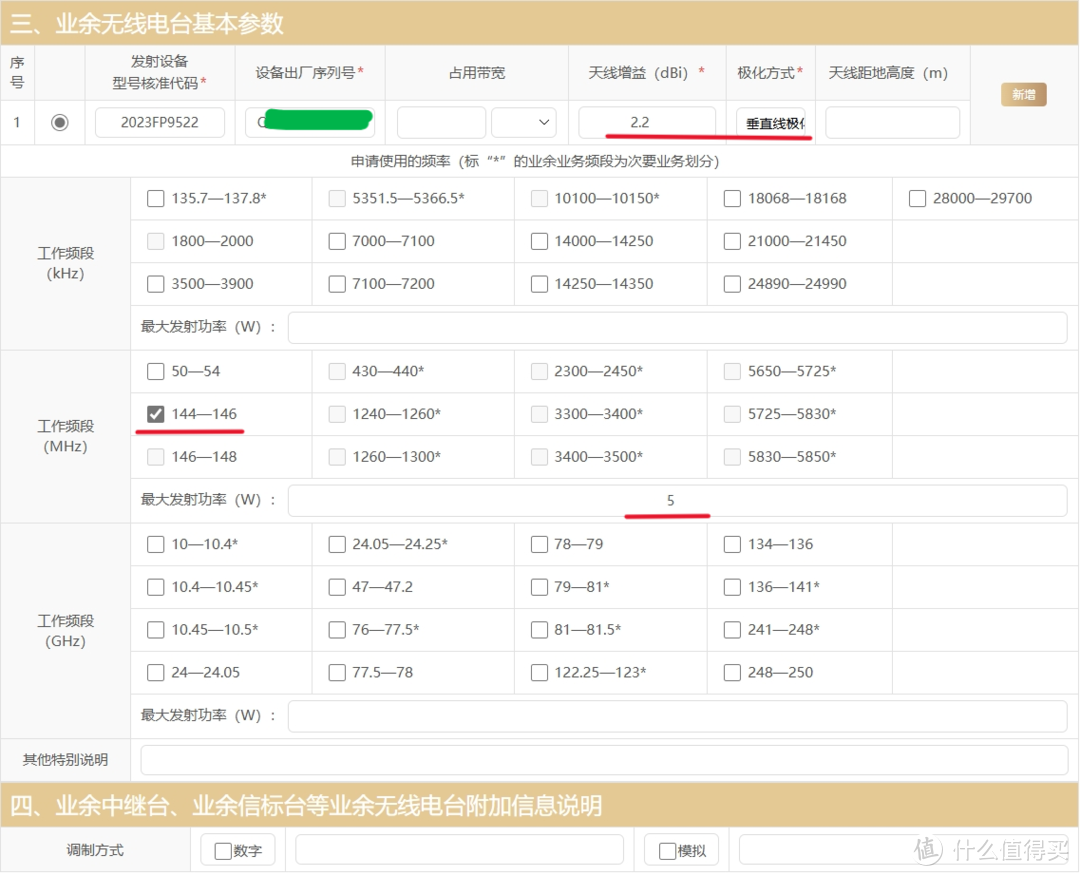Select the 28000—29700 kHz band
The image size is (1080, 876).
pos(917,198)
